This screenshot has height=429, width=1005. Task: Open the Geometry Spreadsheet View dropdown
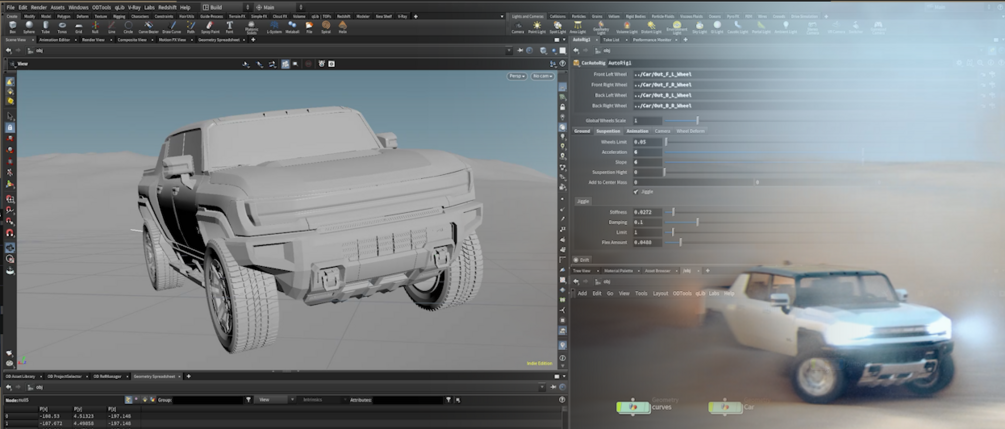click(x=273, y=400)
